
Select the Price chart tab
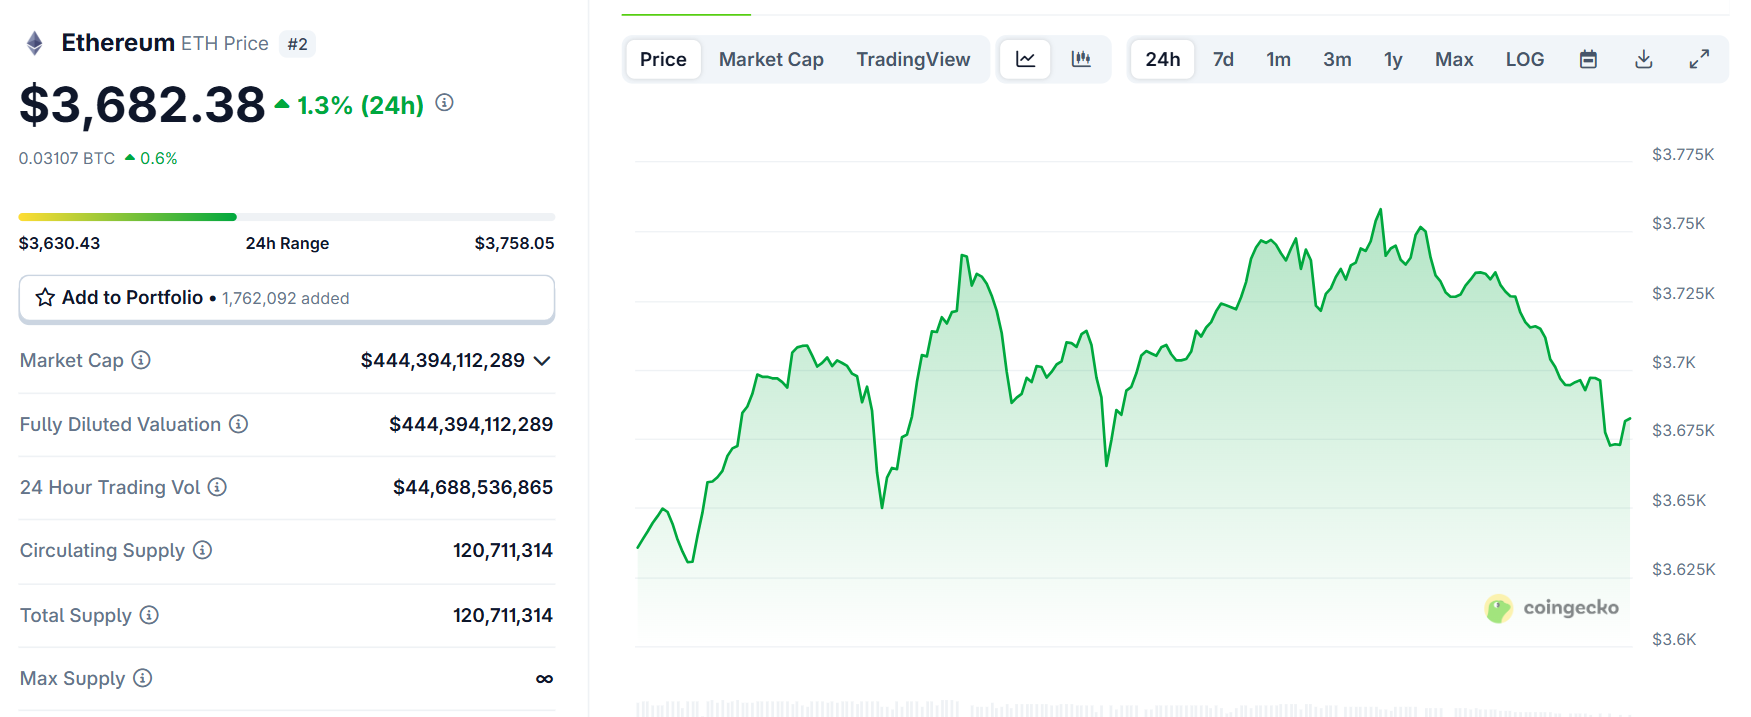pyautogui.click(x=663, y=59)
